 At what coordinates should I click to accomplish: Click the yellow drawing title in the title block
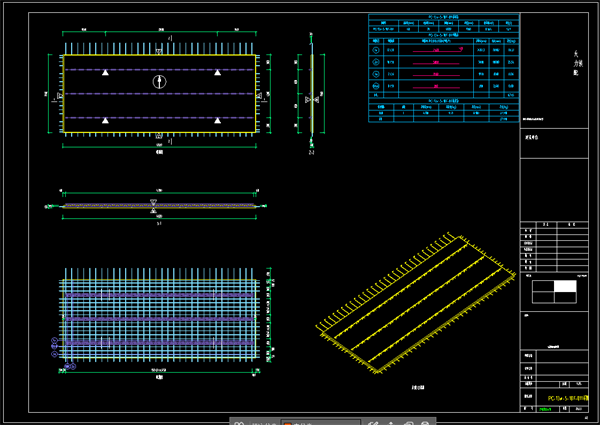coord(568,398)
